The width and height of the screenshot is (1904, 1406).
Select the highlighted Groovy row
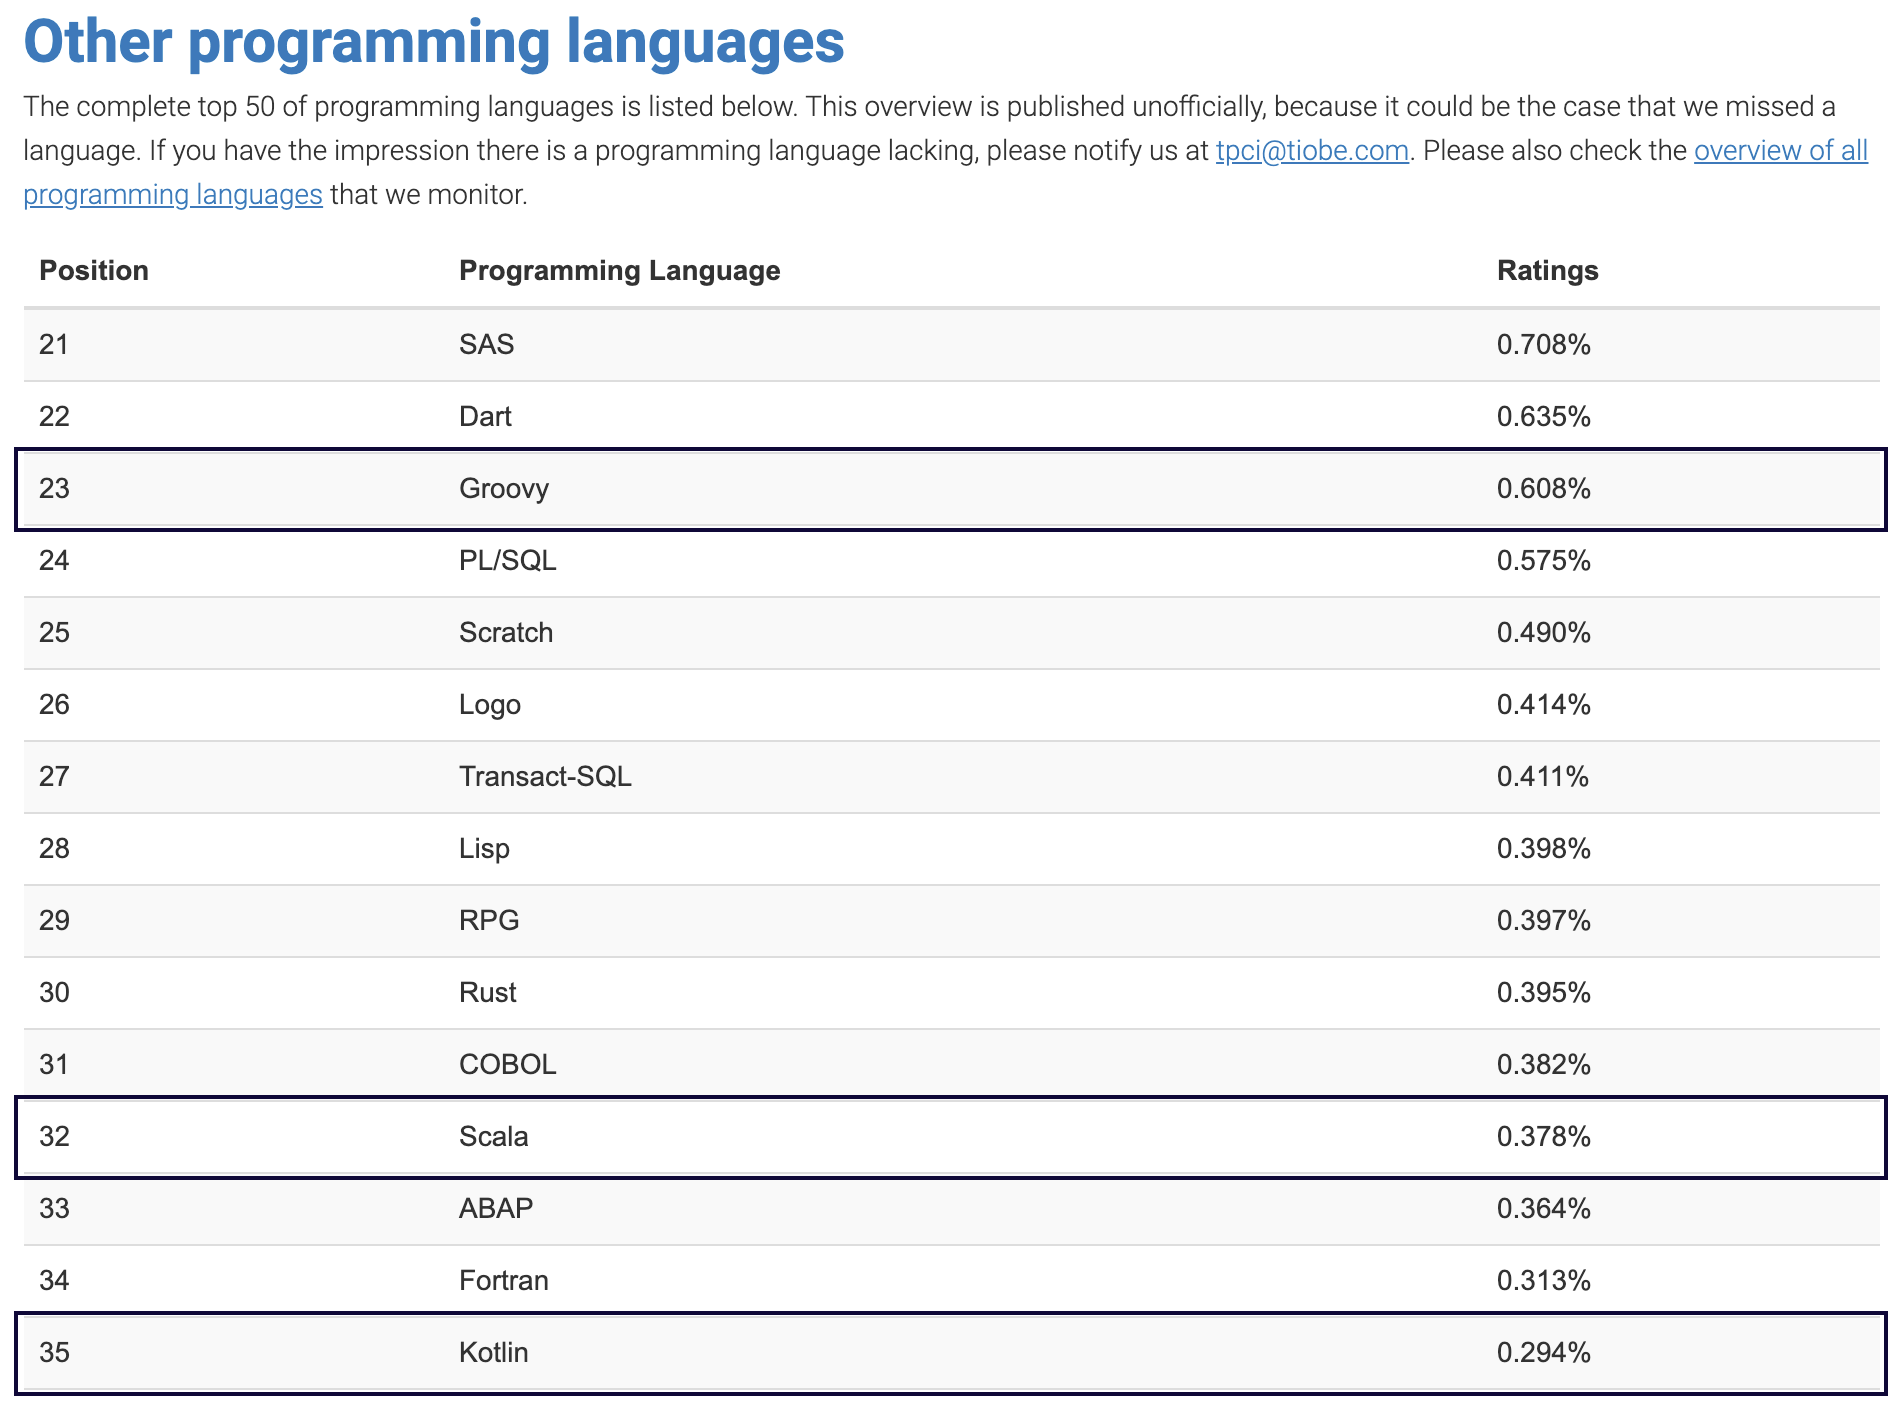point(950,489)
